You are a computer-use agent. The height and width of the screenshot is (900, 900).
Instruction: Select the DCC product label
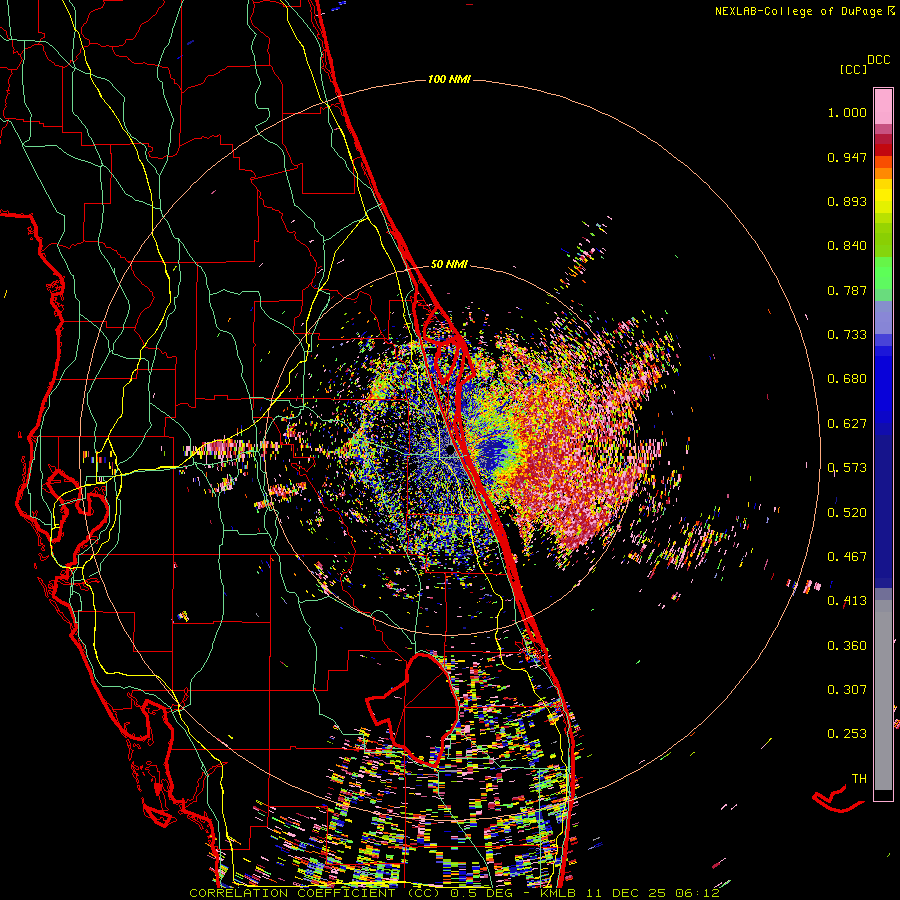pyautogui.click(x=879, y=60)
